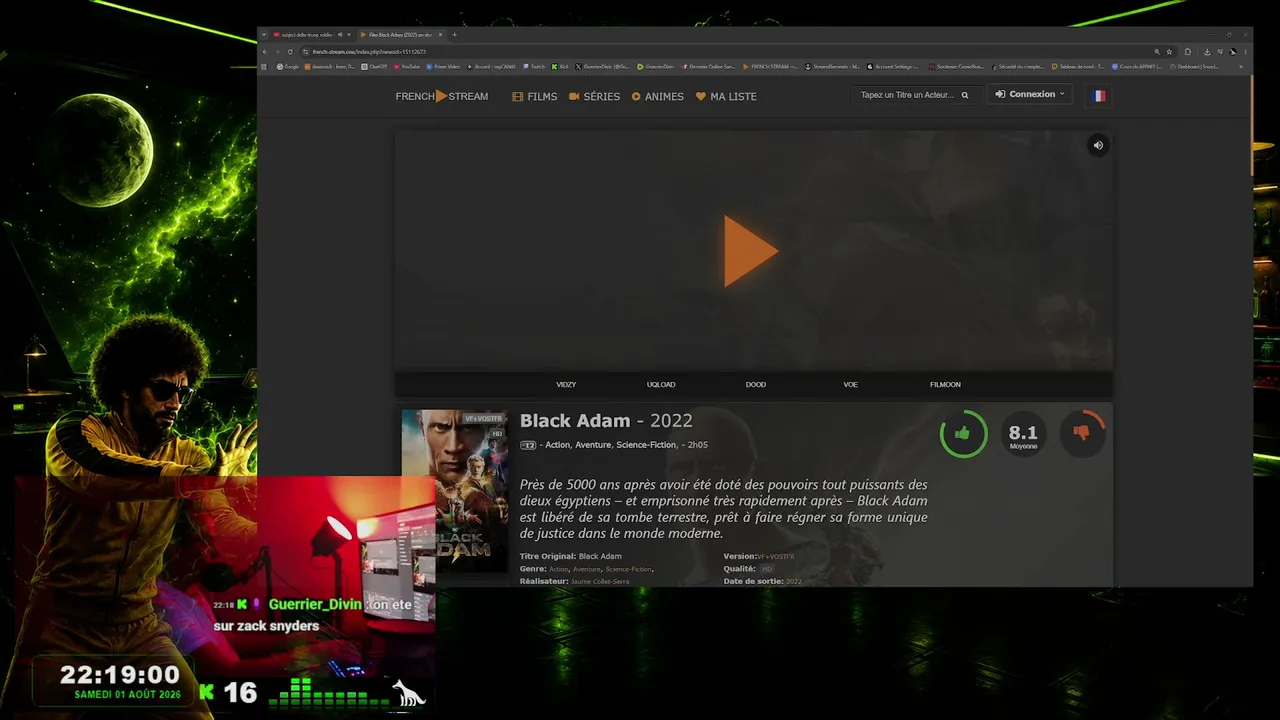Open the Science-Fiction genre link beside the -12 badge
The width and height of the screenshot is (1280, 720).
pos(646,445)
